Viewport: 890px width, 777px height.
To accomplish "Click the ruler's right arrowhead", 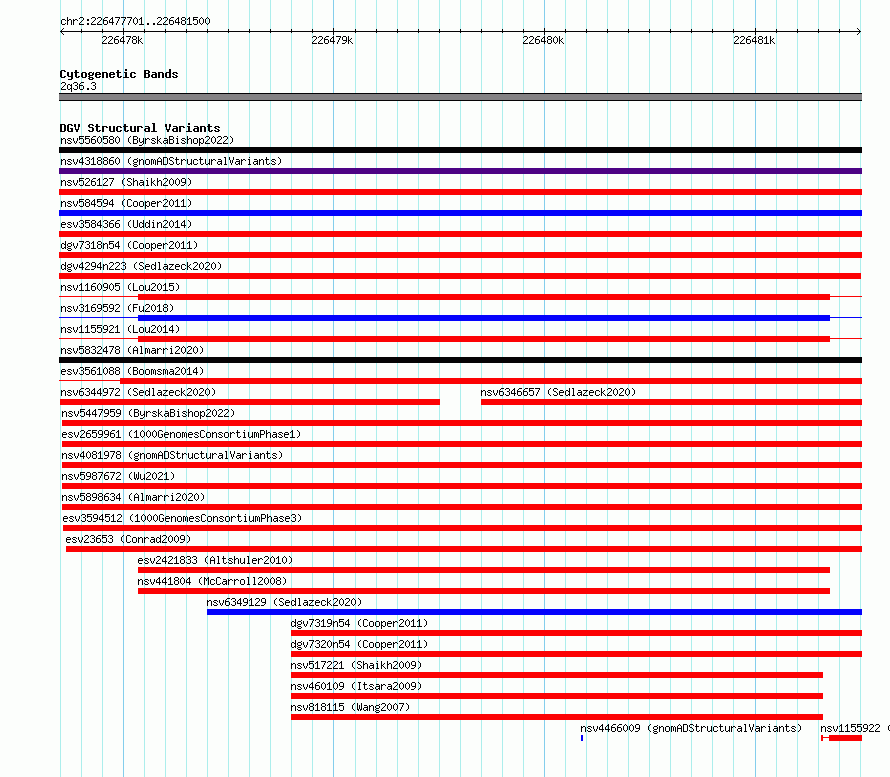I will coord(859,32).
